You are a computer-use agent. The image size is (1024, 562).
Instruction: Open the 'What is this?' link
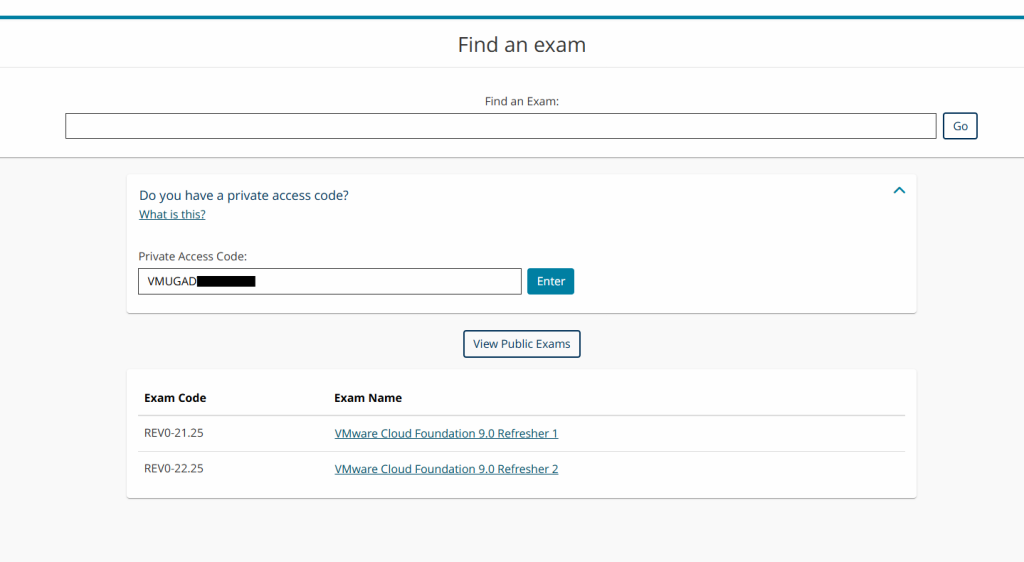click(172, 214)
